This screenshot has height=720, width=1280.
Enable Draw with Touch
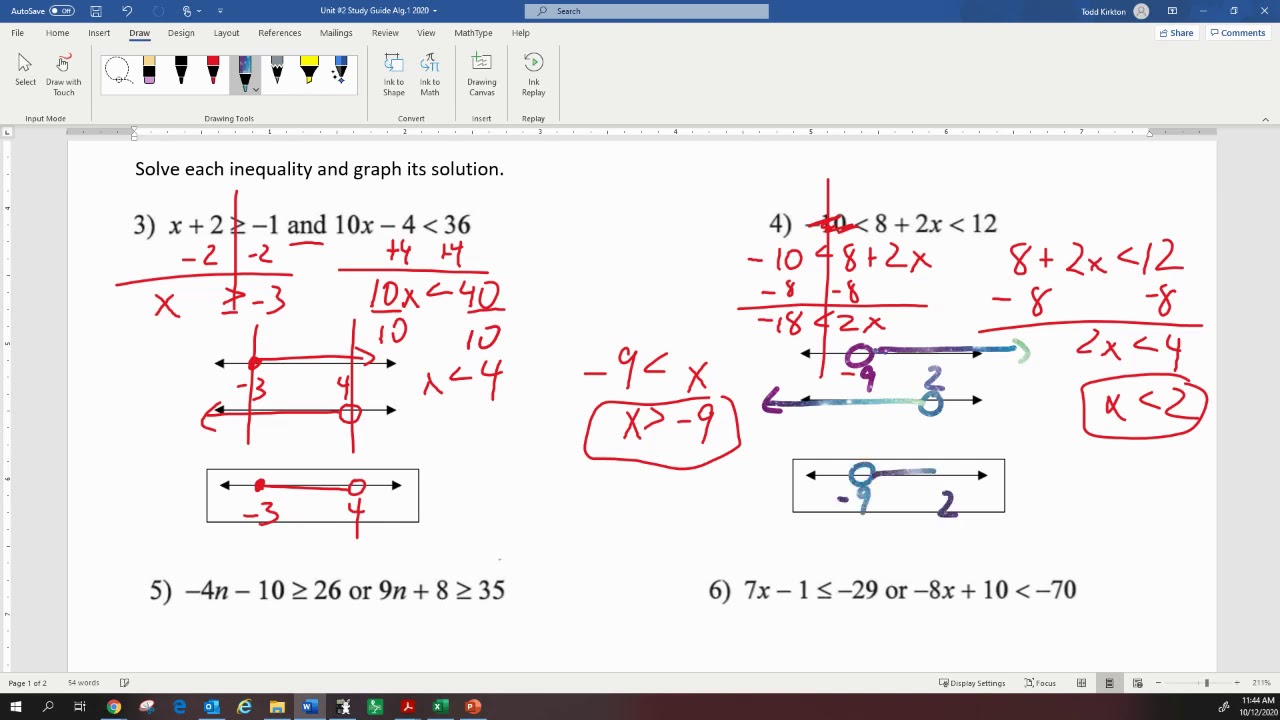click(x=63, y=75)
